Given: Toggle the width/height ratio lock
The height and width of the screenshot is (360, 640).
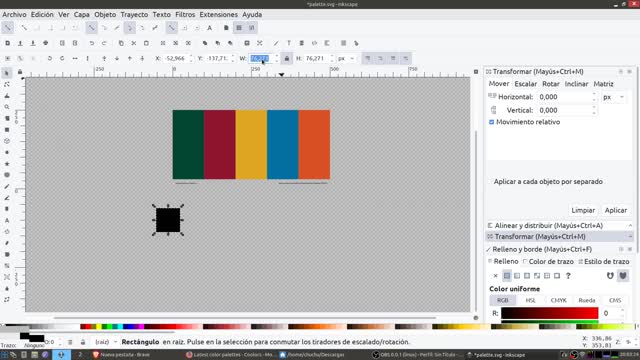Looking at the screenshot, I should 287,58.
